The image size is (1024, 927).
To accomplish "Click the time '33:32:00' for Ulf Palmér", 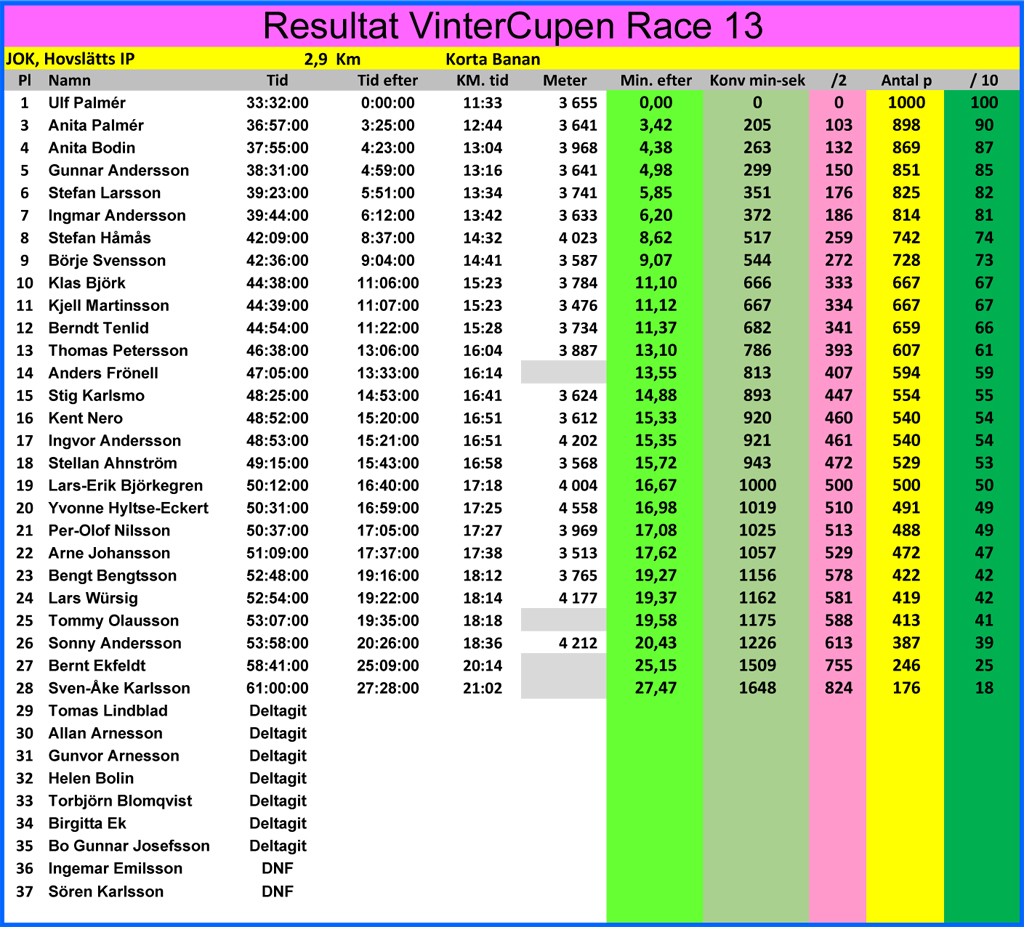I will 277,103.
